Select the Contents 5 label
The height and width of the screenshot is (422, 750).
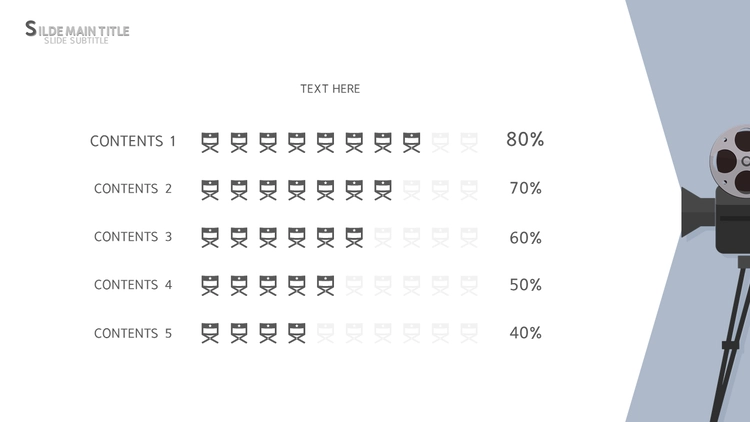133,333
